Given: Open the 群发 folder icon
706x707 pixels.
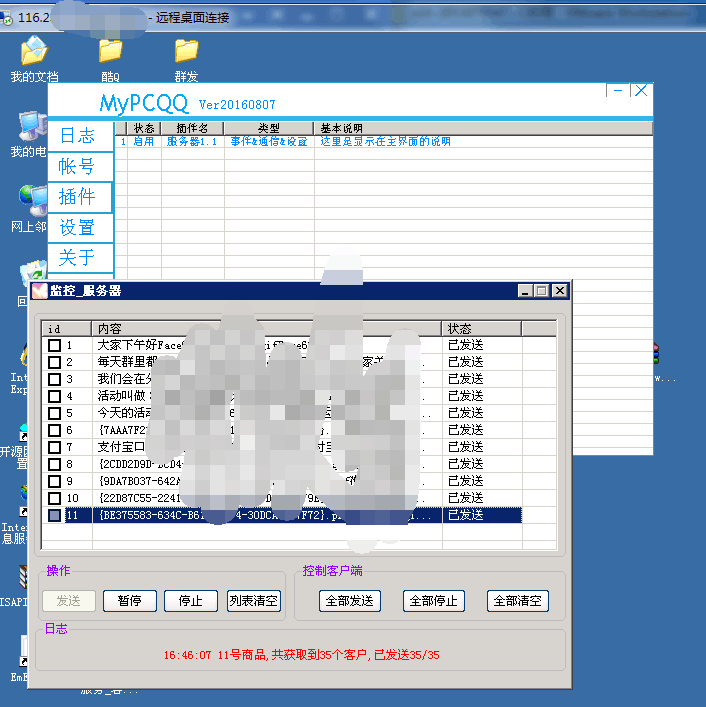Looking at the screenshot, I should pyautogui.click(x=186, y=52).
